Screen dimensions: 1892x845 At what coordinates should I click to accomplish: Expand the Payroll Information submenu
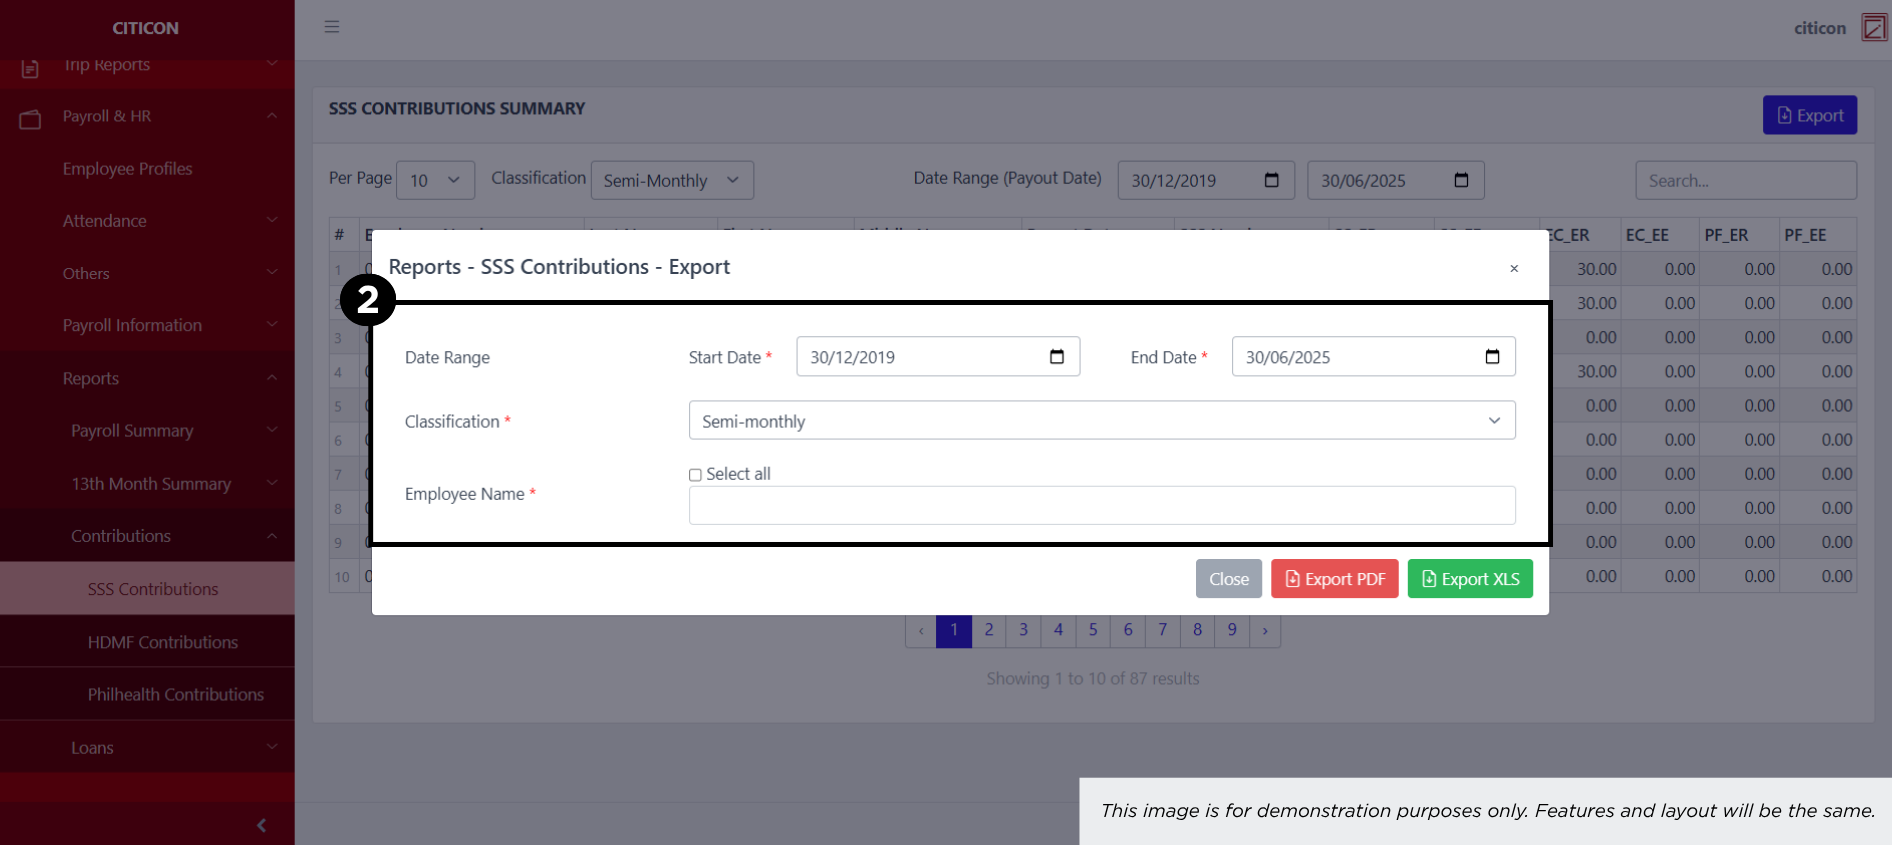272,325
